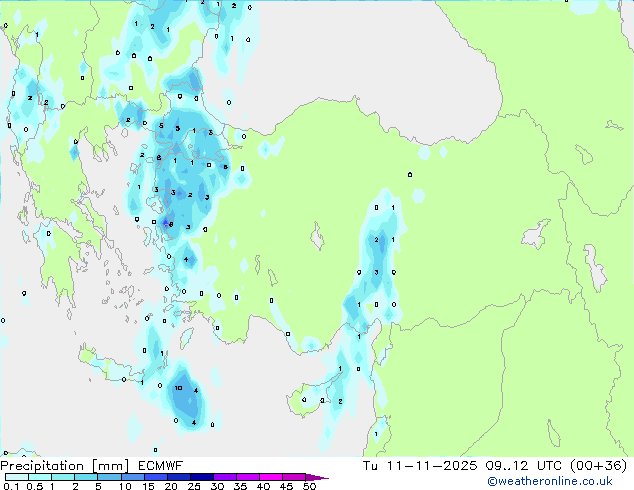Select the 30–35 mm purple legend box
Viewport: 634px width, 490px height.
tap(224, 477)
